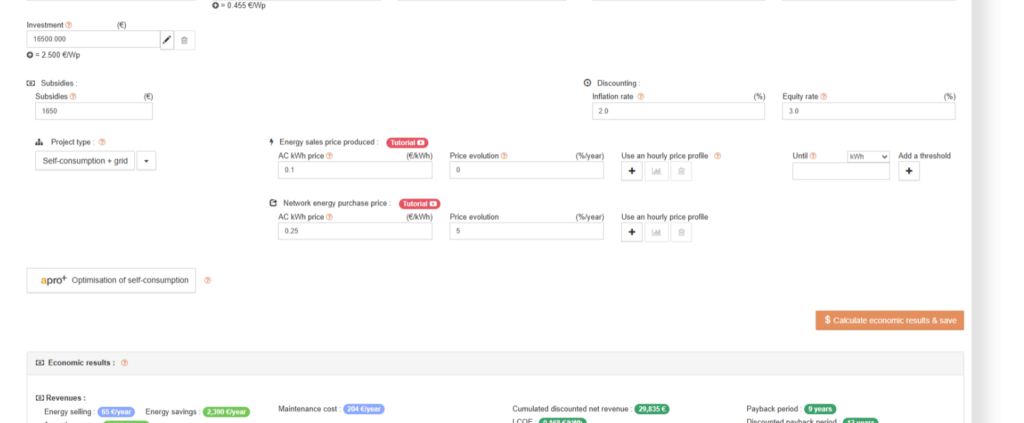Click the Inflation rate input field

[x=679, y=111]
